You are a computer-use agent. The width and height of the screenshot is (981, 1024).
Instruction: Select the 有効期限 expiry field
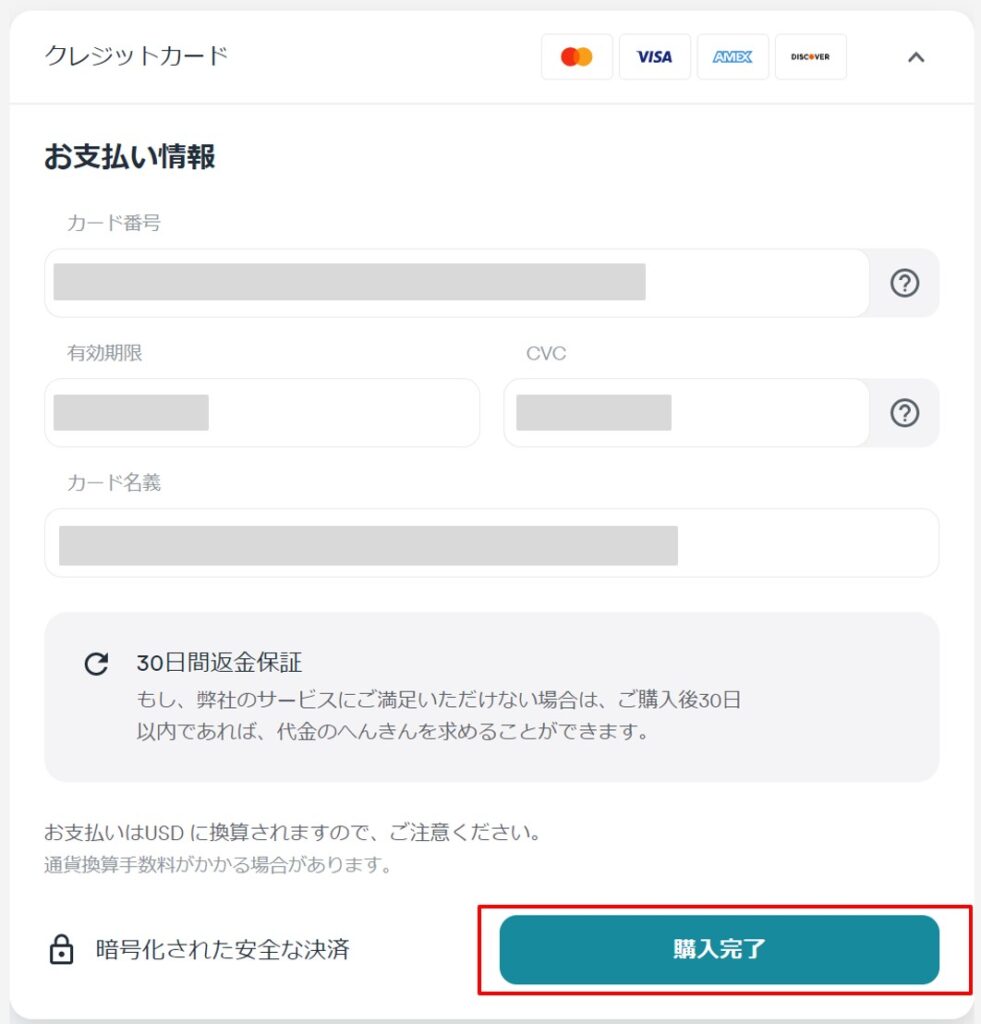(262, 412)
